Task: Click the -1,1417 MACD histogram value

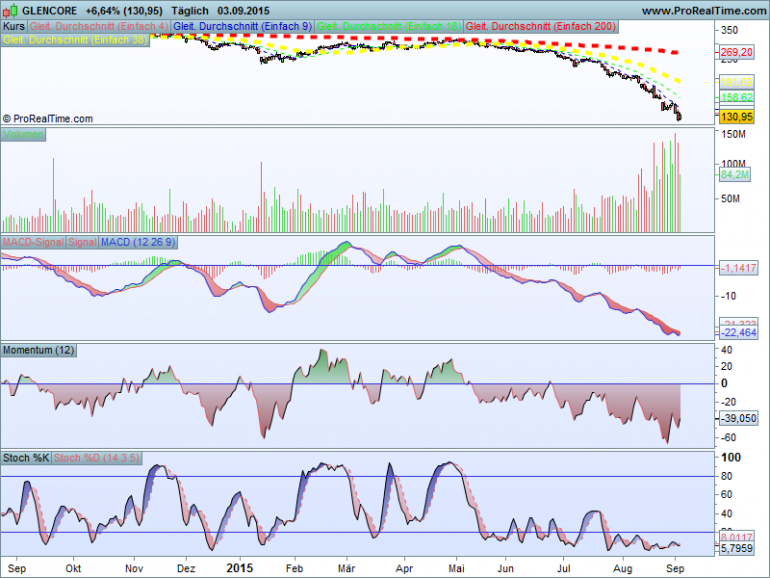Action: [738, 268]
